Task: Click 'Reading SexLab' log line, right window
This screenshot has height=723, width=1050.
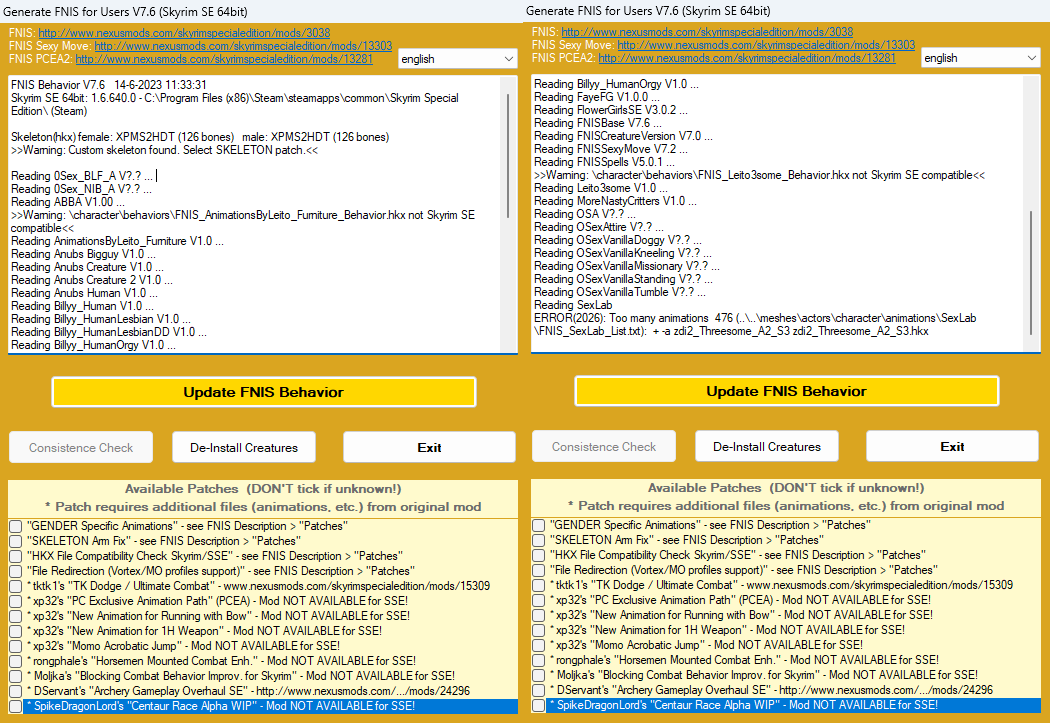Action: coord(573,305)
